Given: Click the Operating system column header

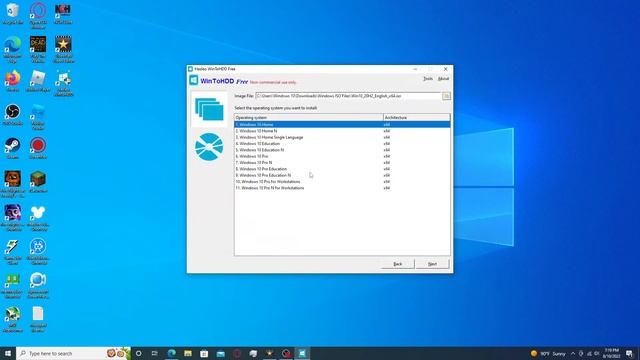Looking at the screenshot, I should [x=309, y=118].
